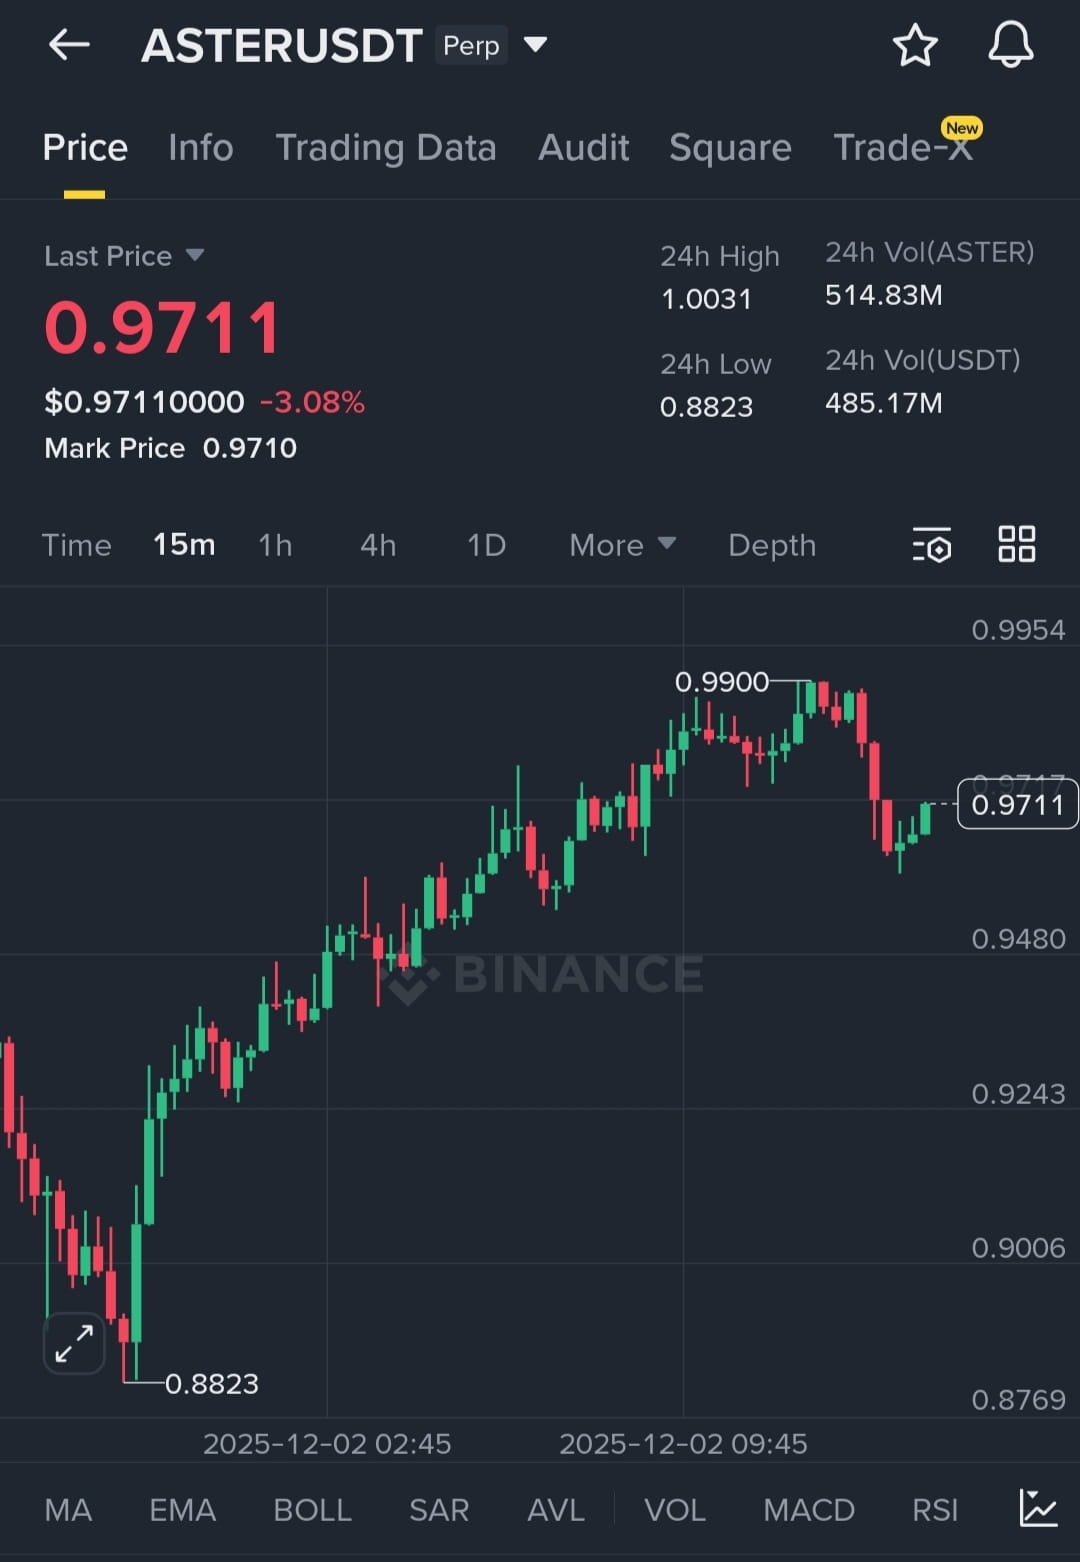Image resolution: width=1080 pixels, height=1562 pixels.
Task: Tap the 0.9711 current price marker
Action: 1017,804
